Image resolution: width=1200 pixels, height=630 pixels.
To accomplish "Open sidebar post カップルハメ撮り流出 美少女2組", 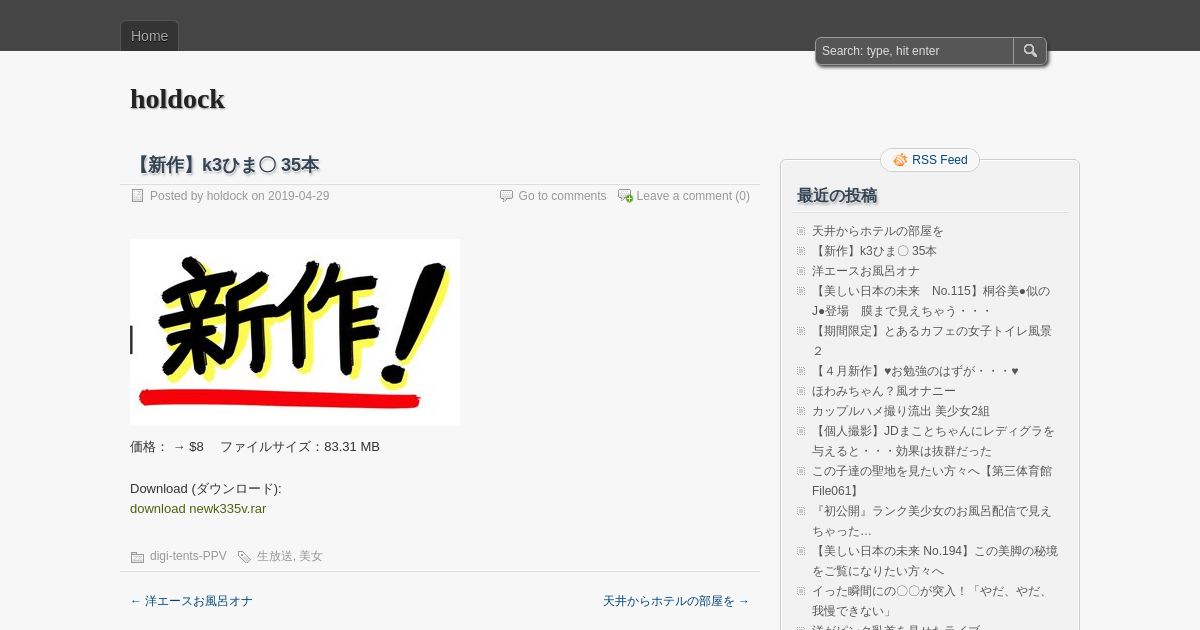I will tap(901, 411).
